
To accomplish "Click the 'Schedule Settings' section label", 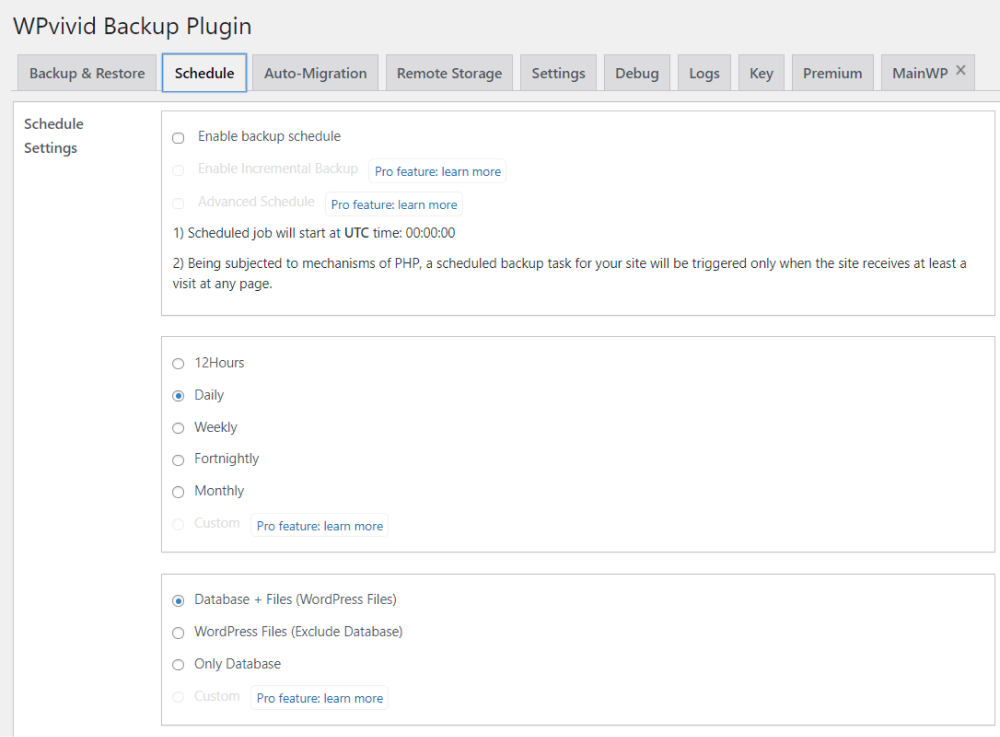I will tap(54, 136).
